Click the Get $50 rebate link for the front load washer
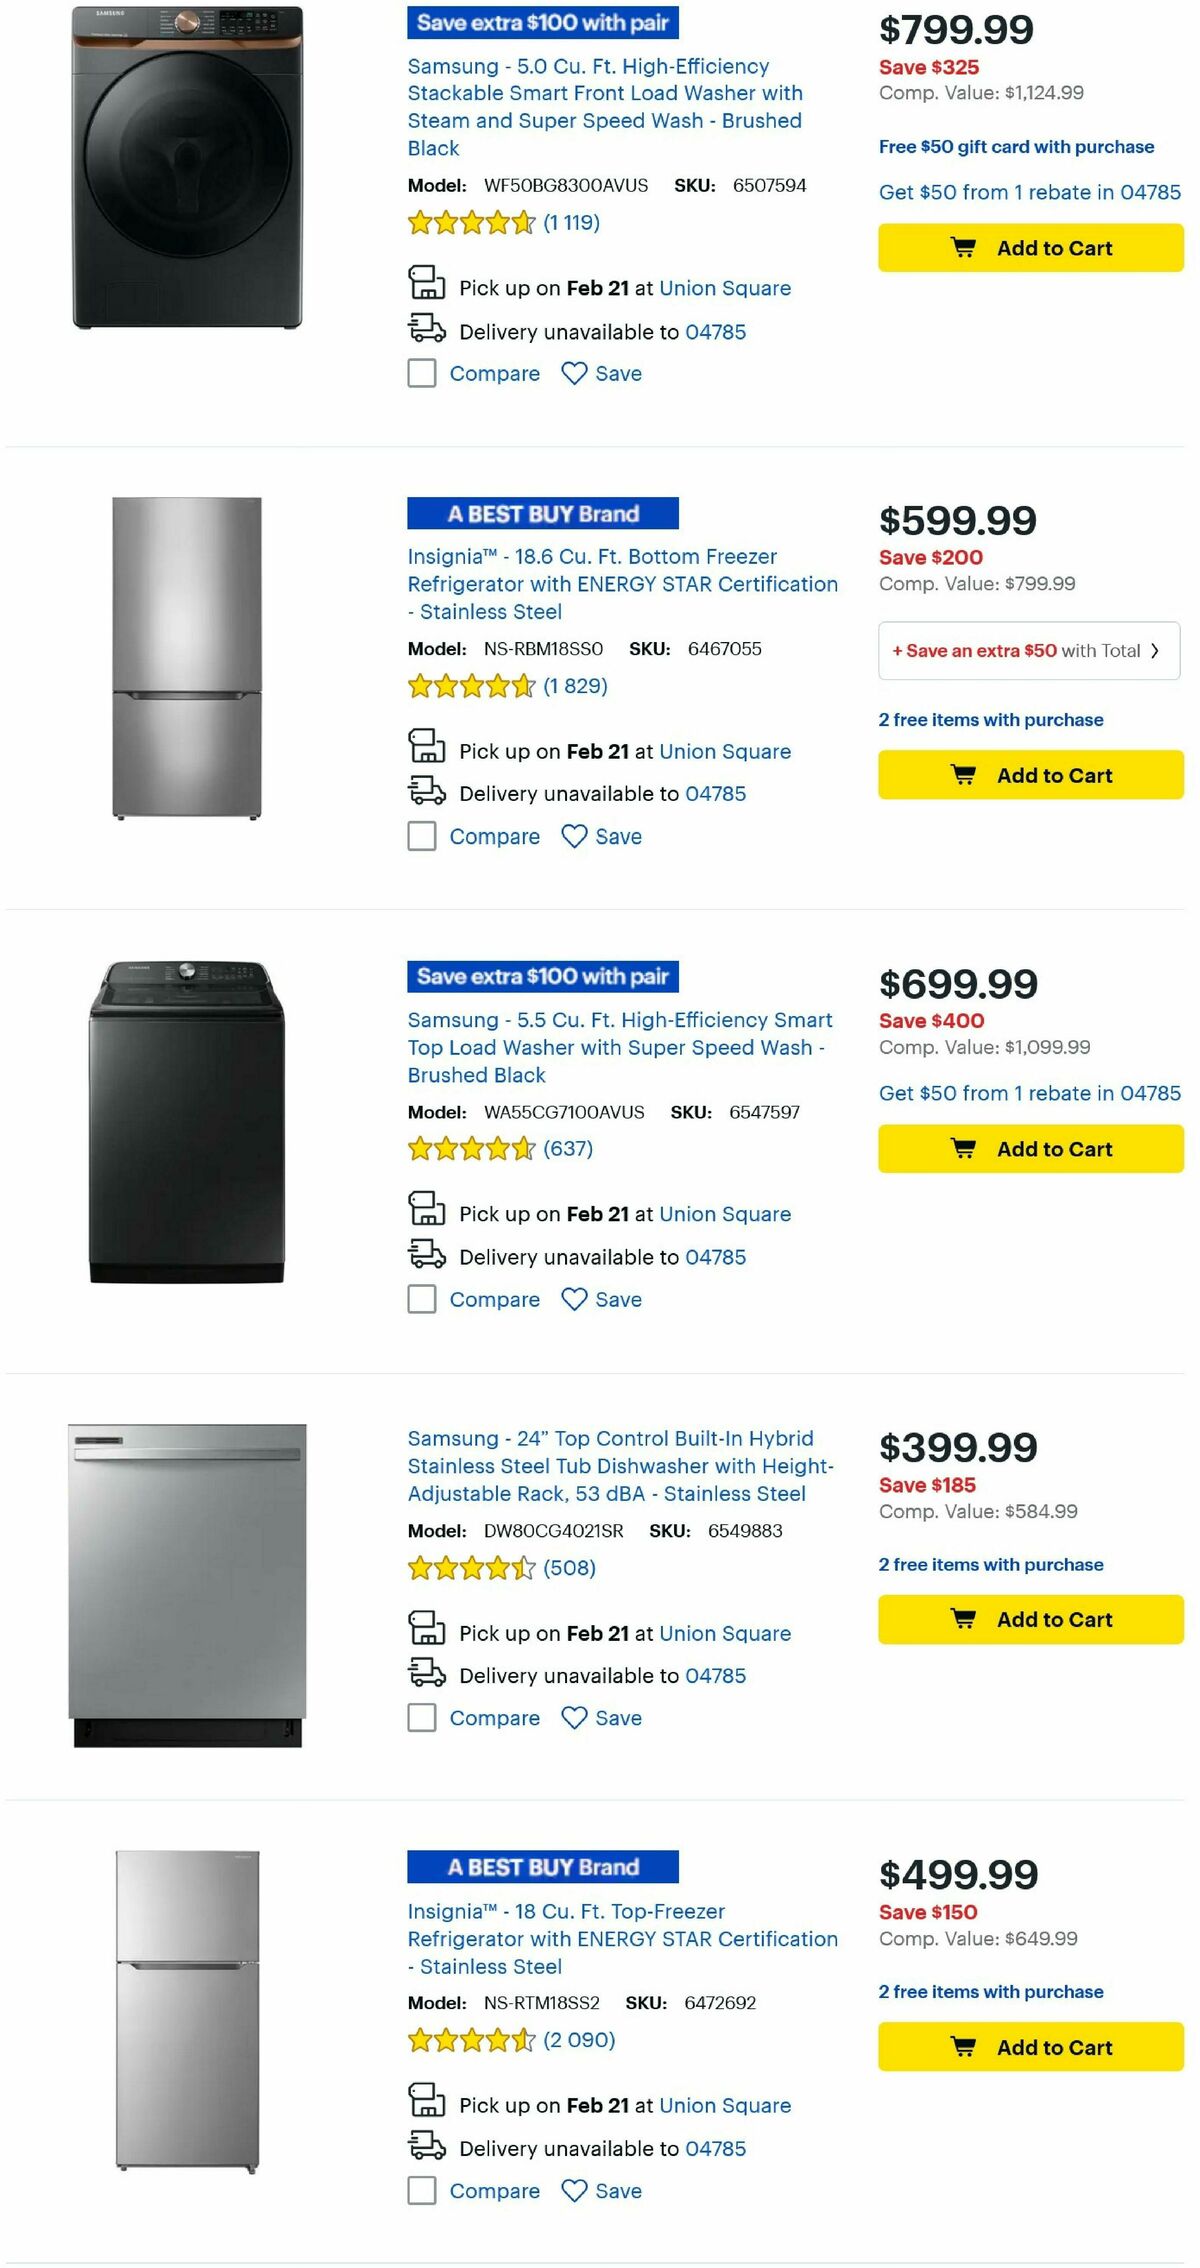Viewport: 1200px width, 2268px height. pyautogui.click(x=1028, y=192)
